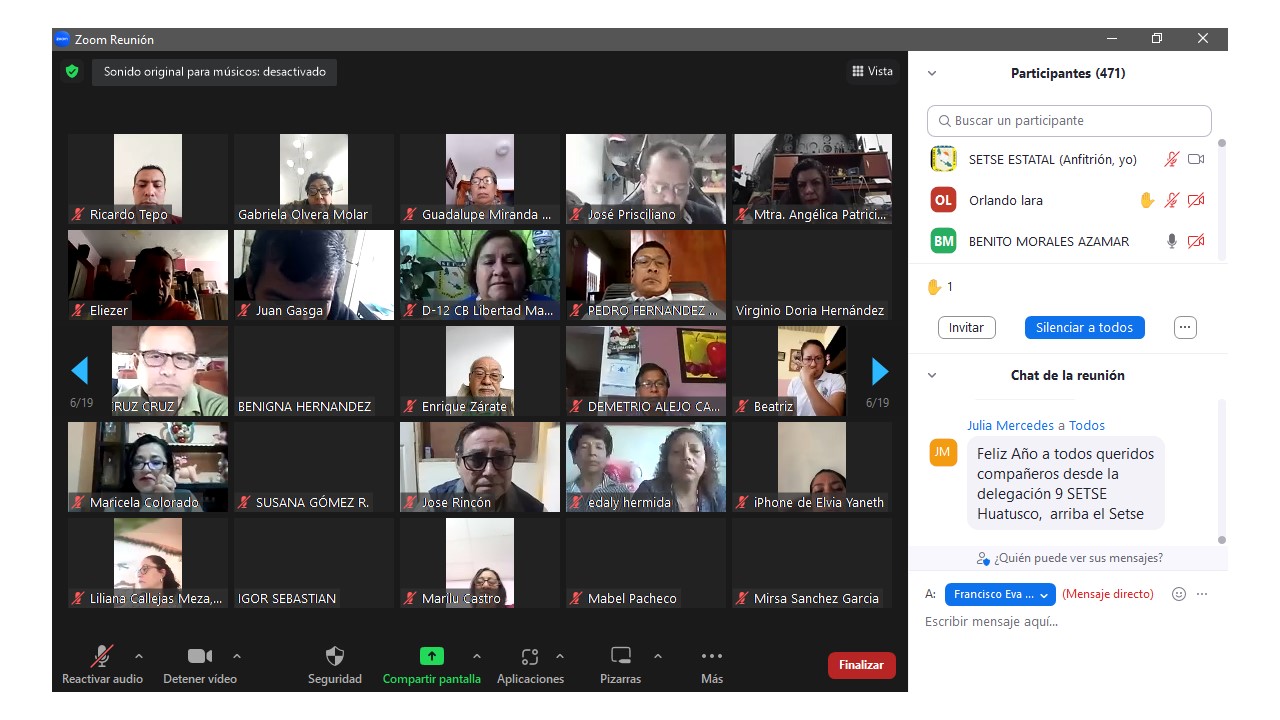Open the Seguridad shield icon
Viewport: 1280px width, 720px height.
pos(335,657)
